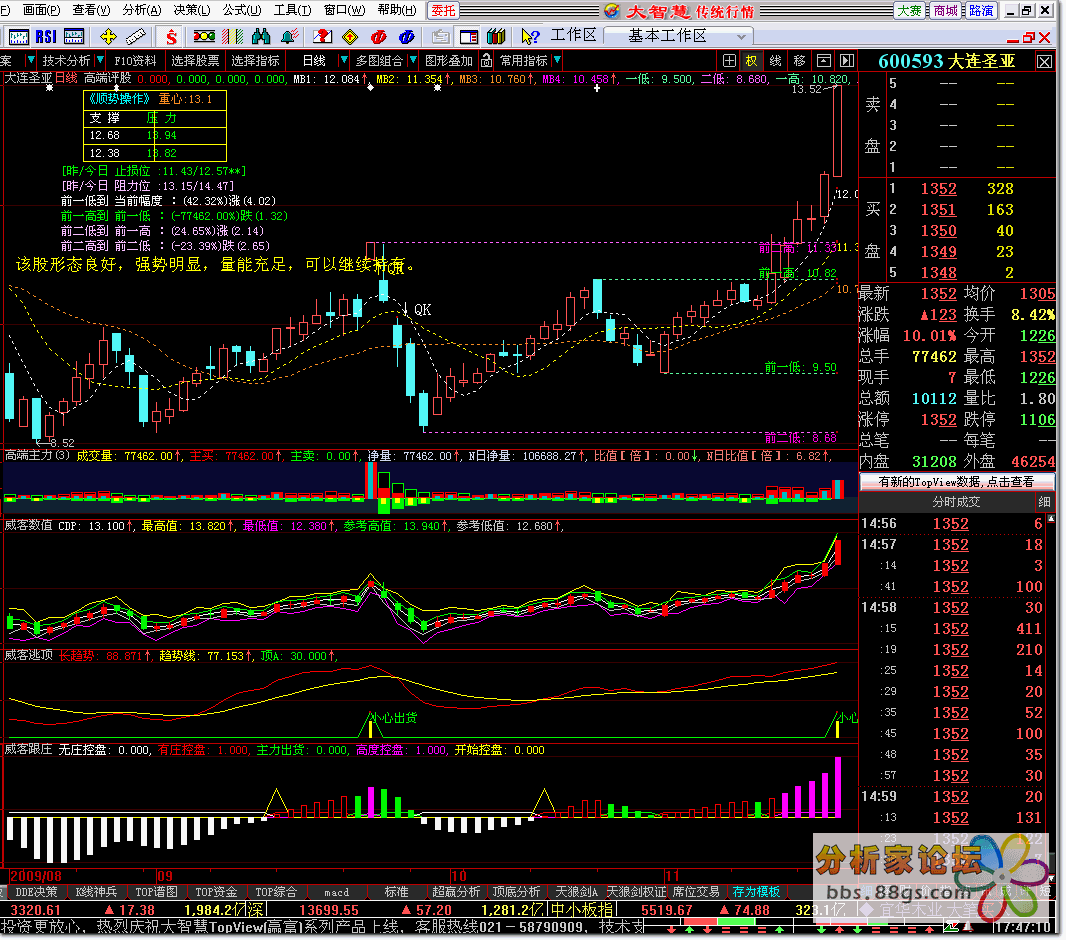Click the 有新的TopView数据,点击查看 button
The image size is (1066, 940).
(x=957, y=482)
